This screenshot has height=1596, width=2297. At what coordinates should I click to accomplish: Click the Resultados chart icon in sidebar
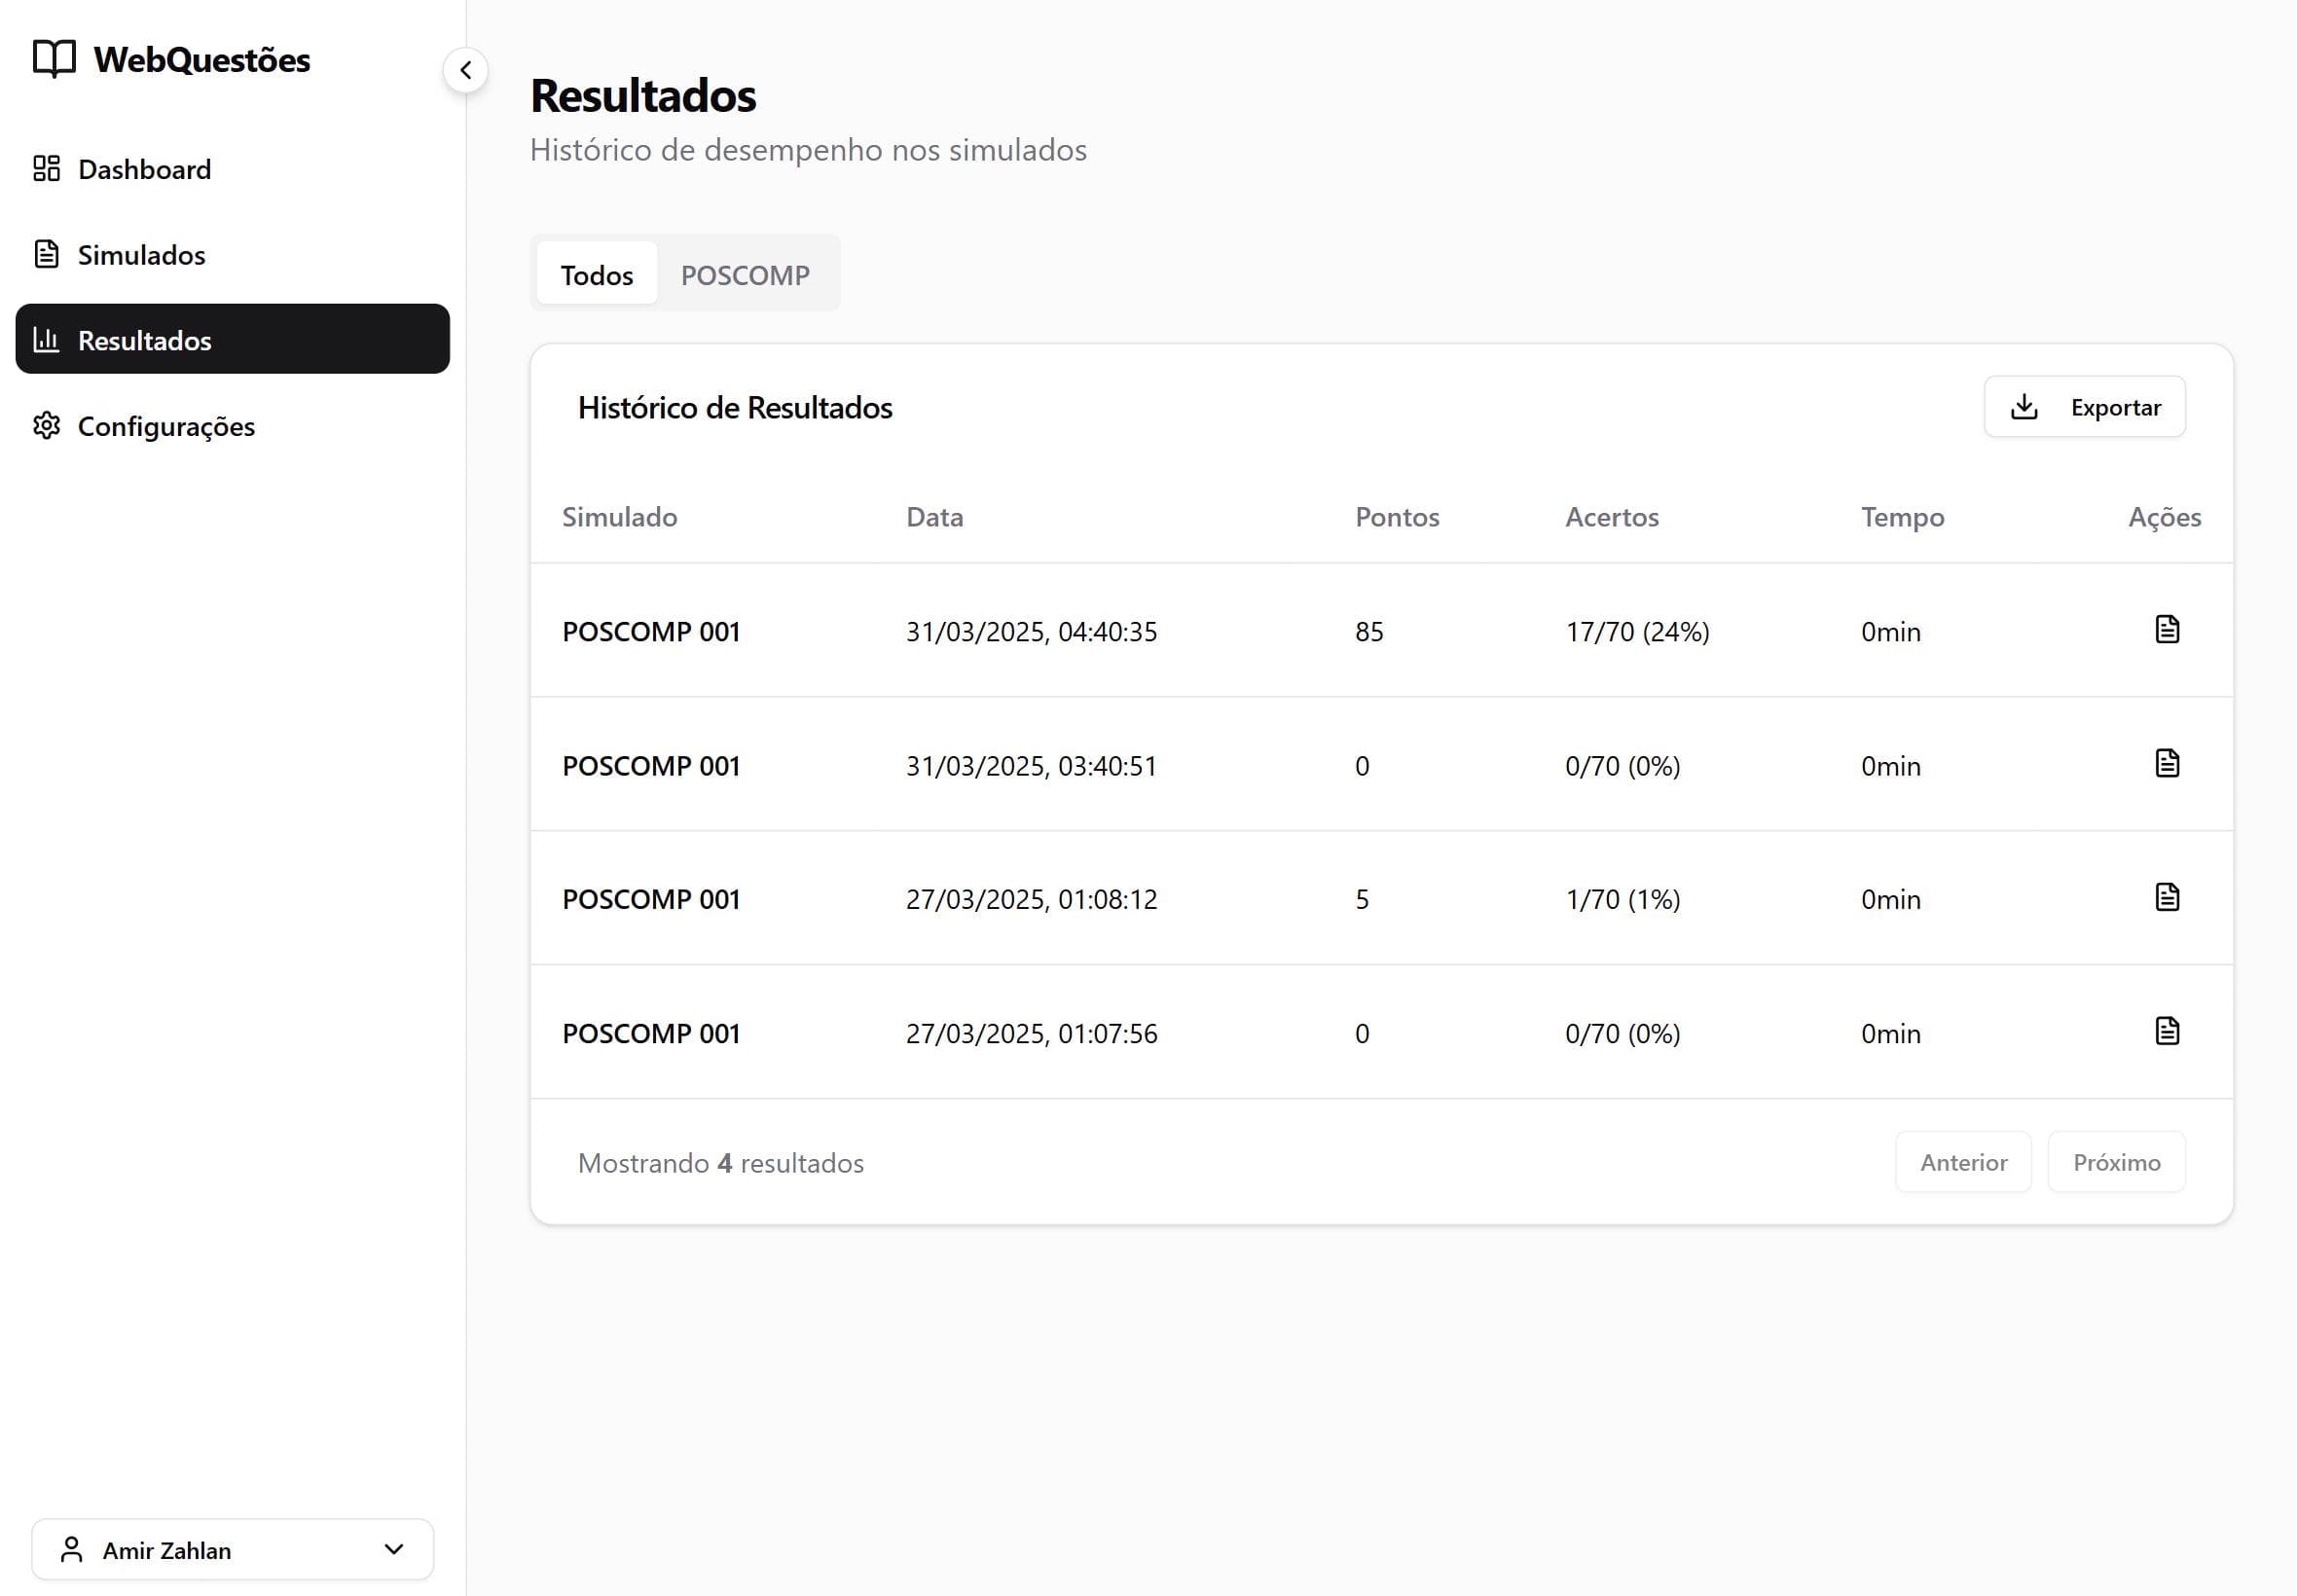[47, 340]
